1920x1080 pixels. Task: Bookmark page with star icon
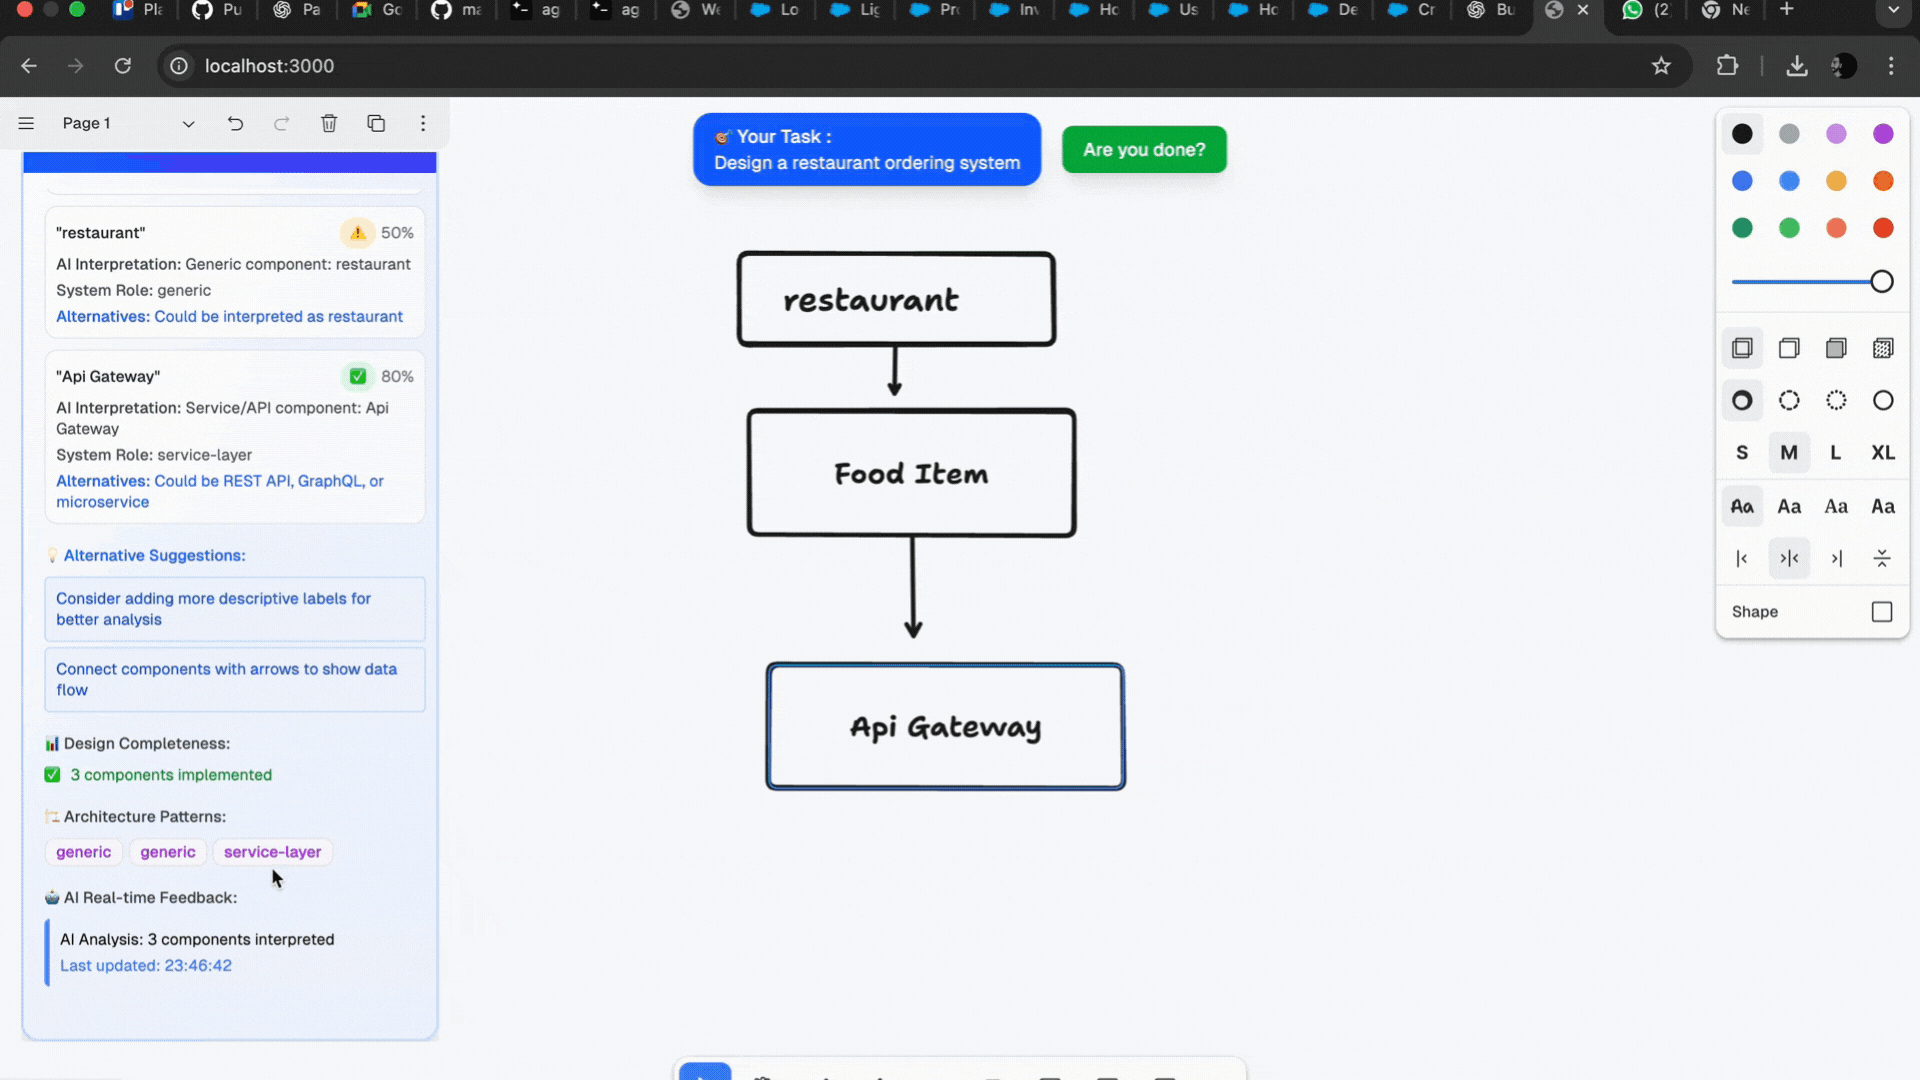pos(1661,66)
